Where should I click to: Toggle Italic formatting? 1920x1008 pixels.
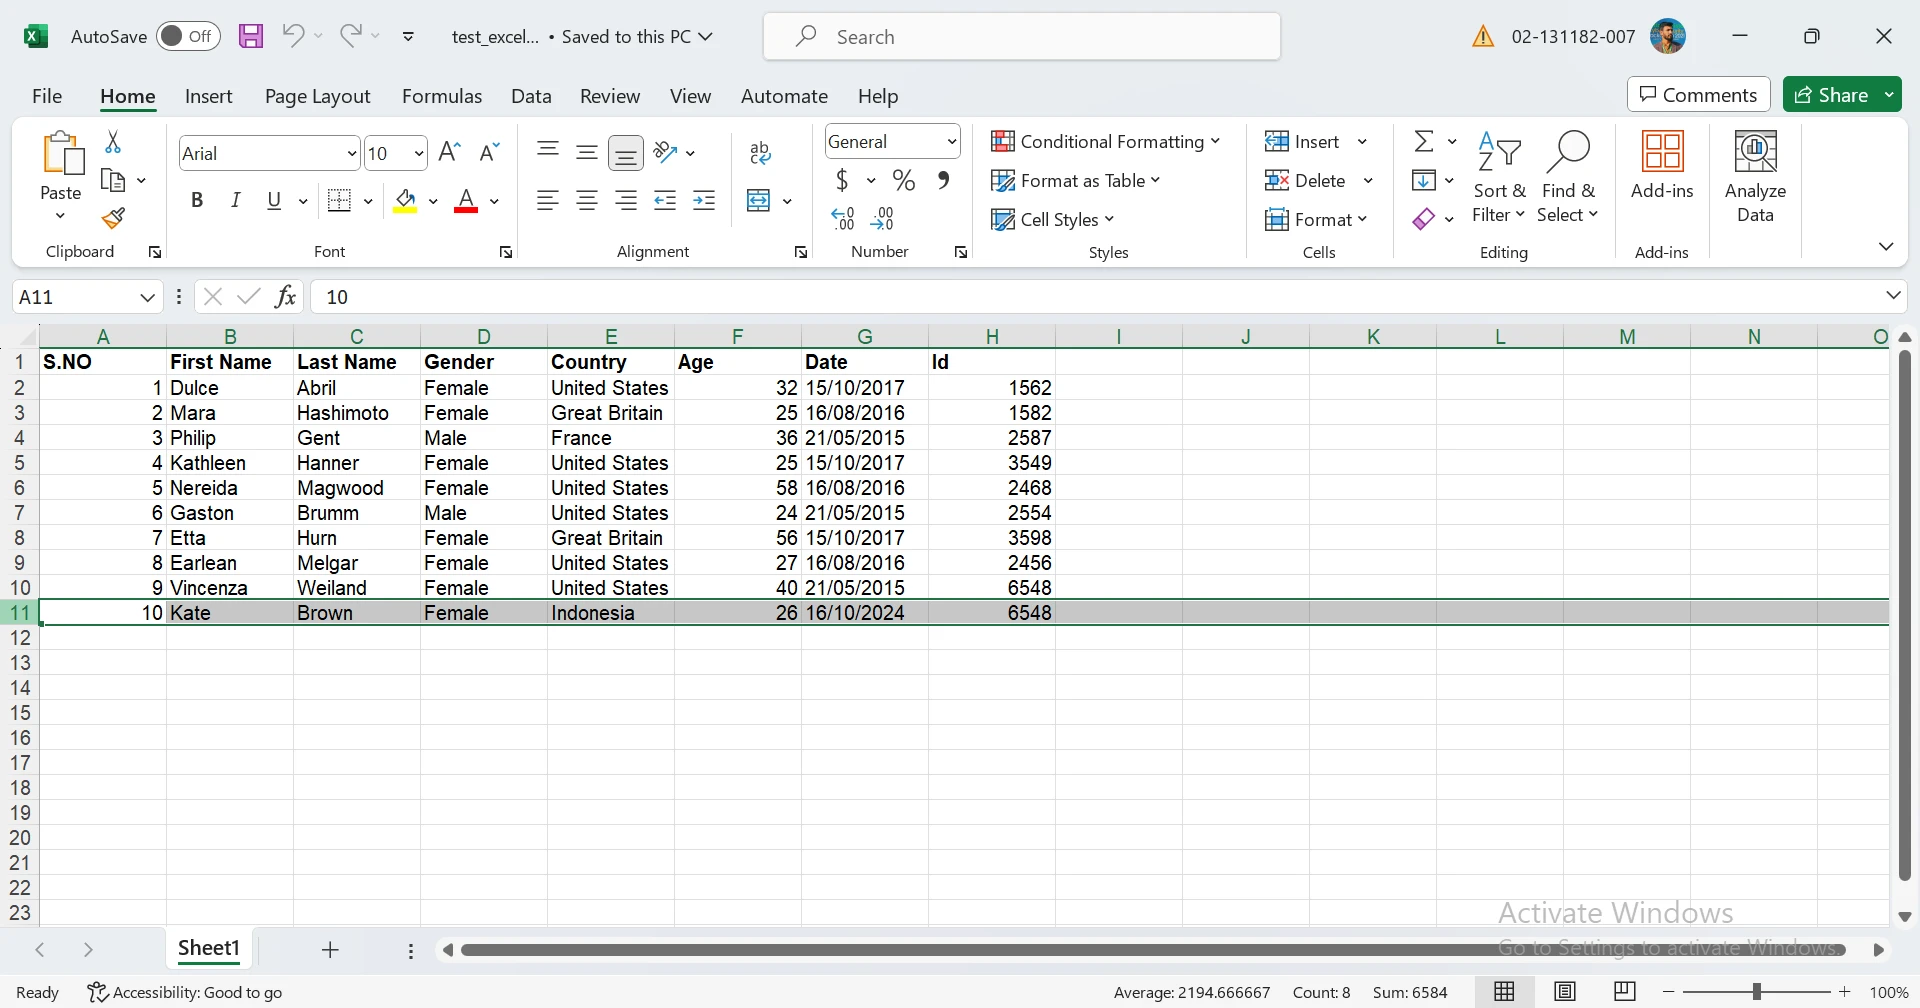236,201
